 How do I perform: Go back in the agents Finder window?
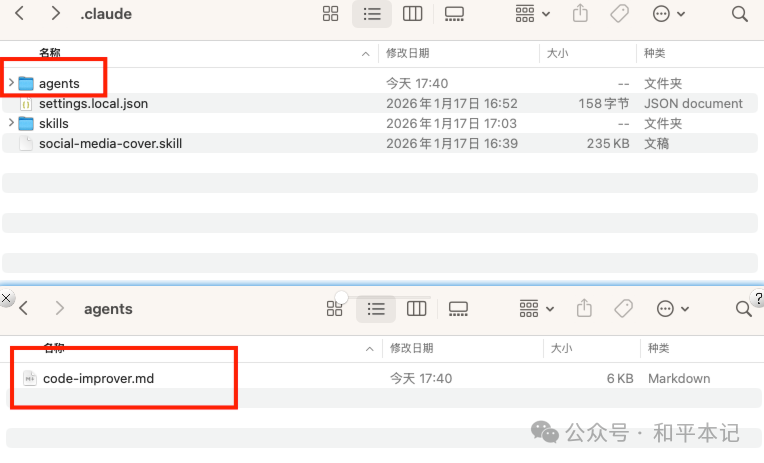(x=23, y=308)
